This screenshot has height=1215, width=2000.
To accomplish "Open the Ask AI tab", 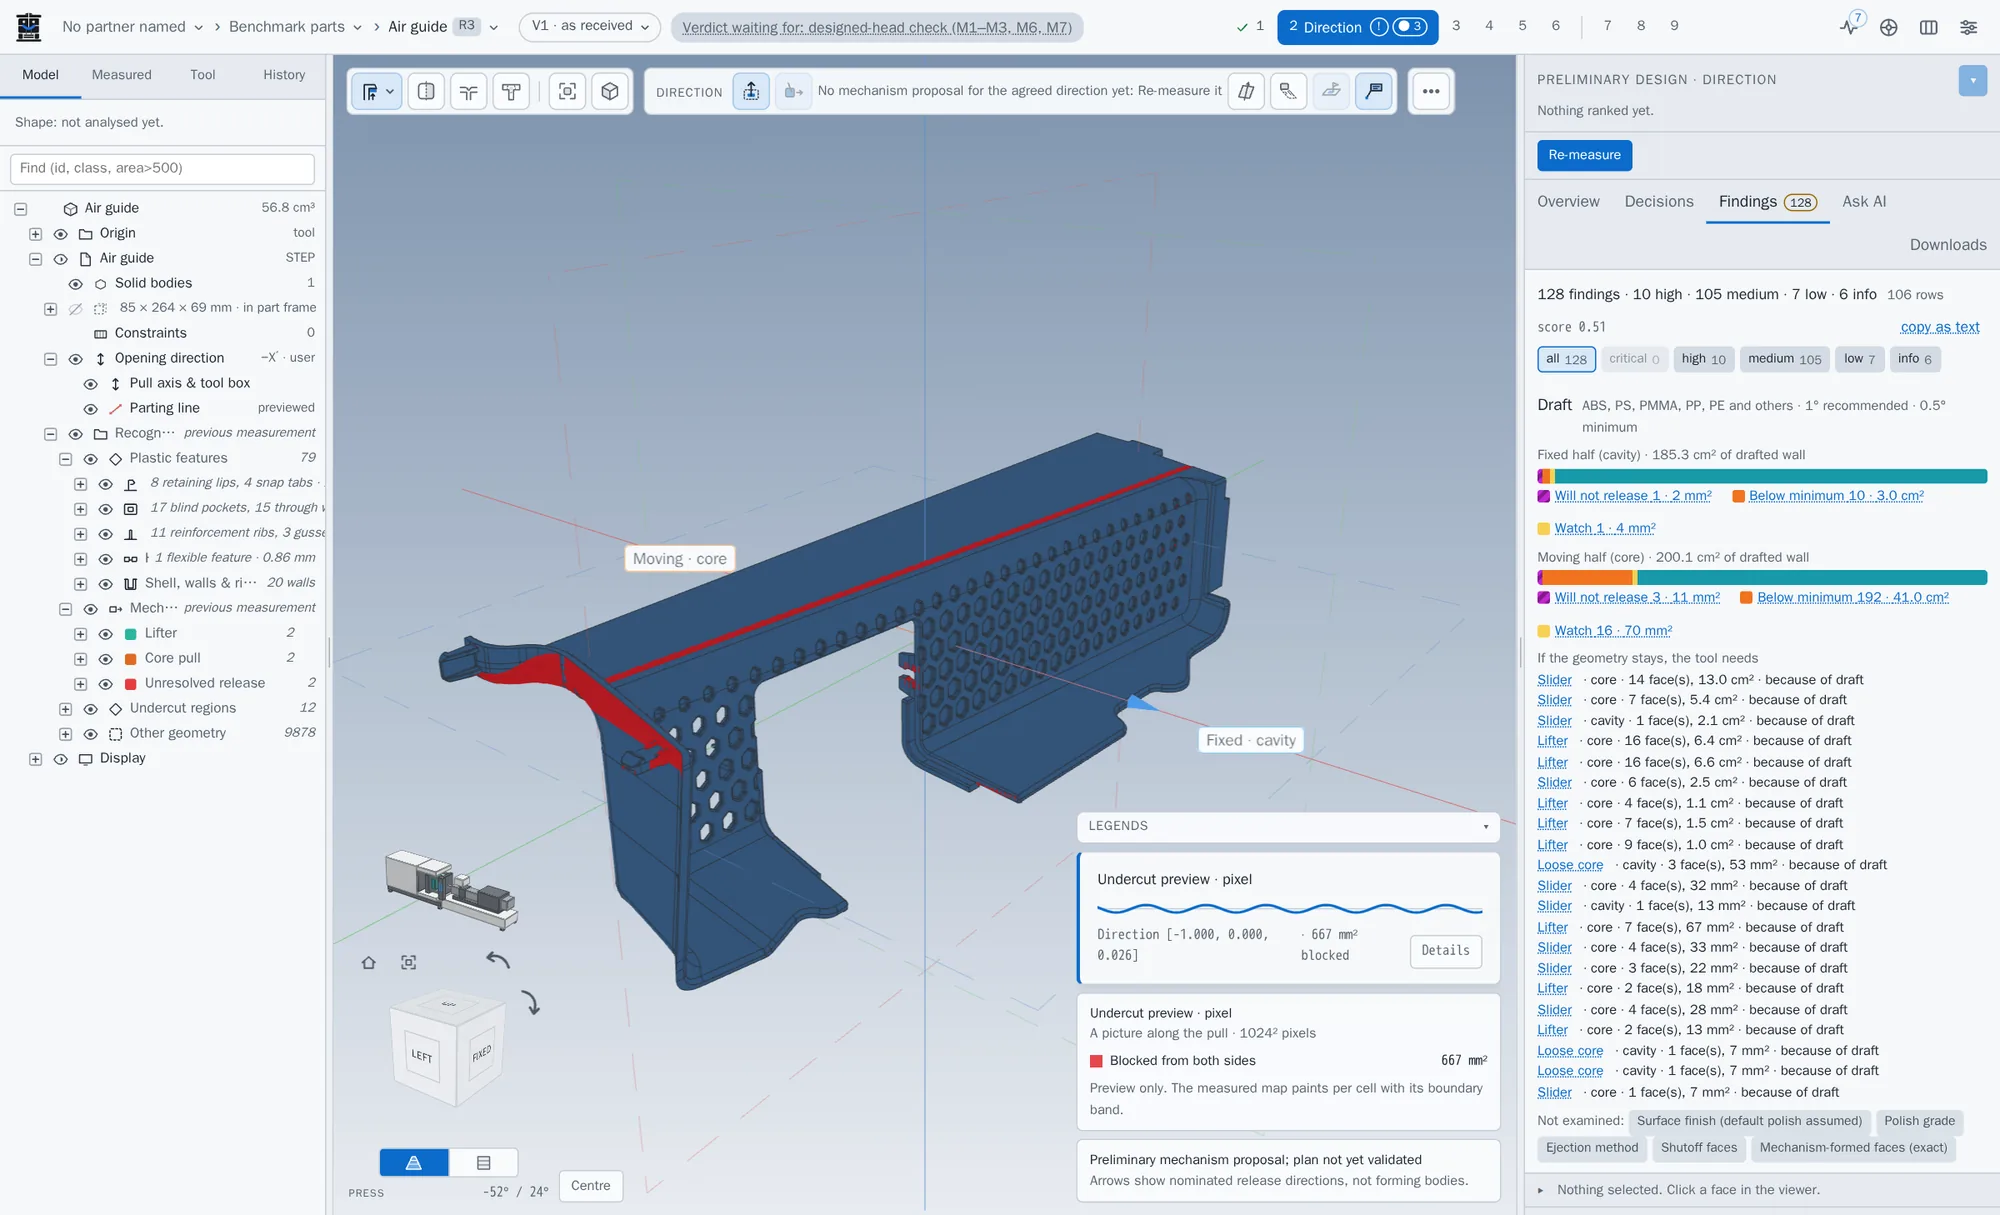I will click(x=1864, y=202).
